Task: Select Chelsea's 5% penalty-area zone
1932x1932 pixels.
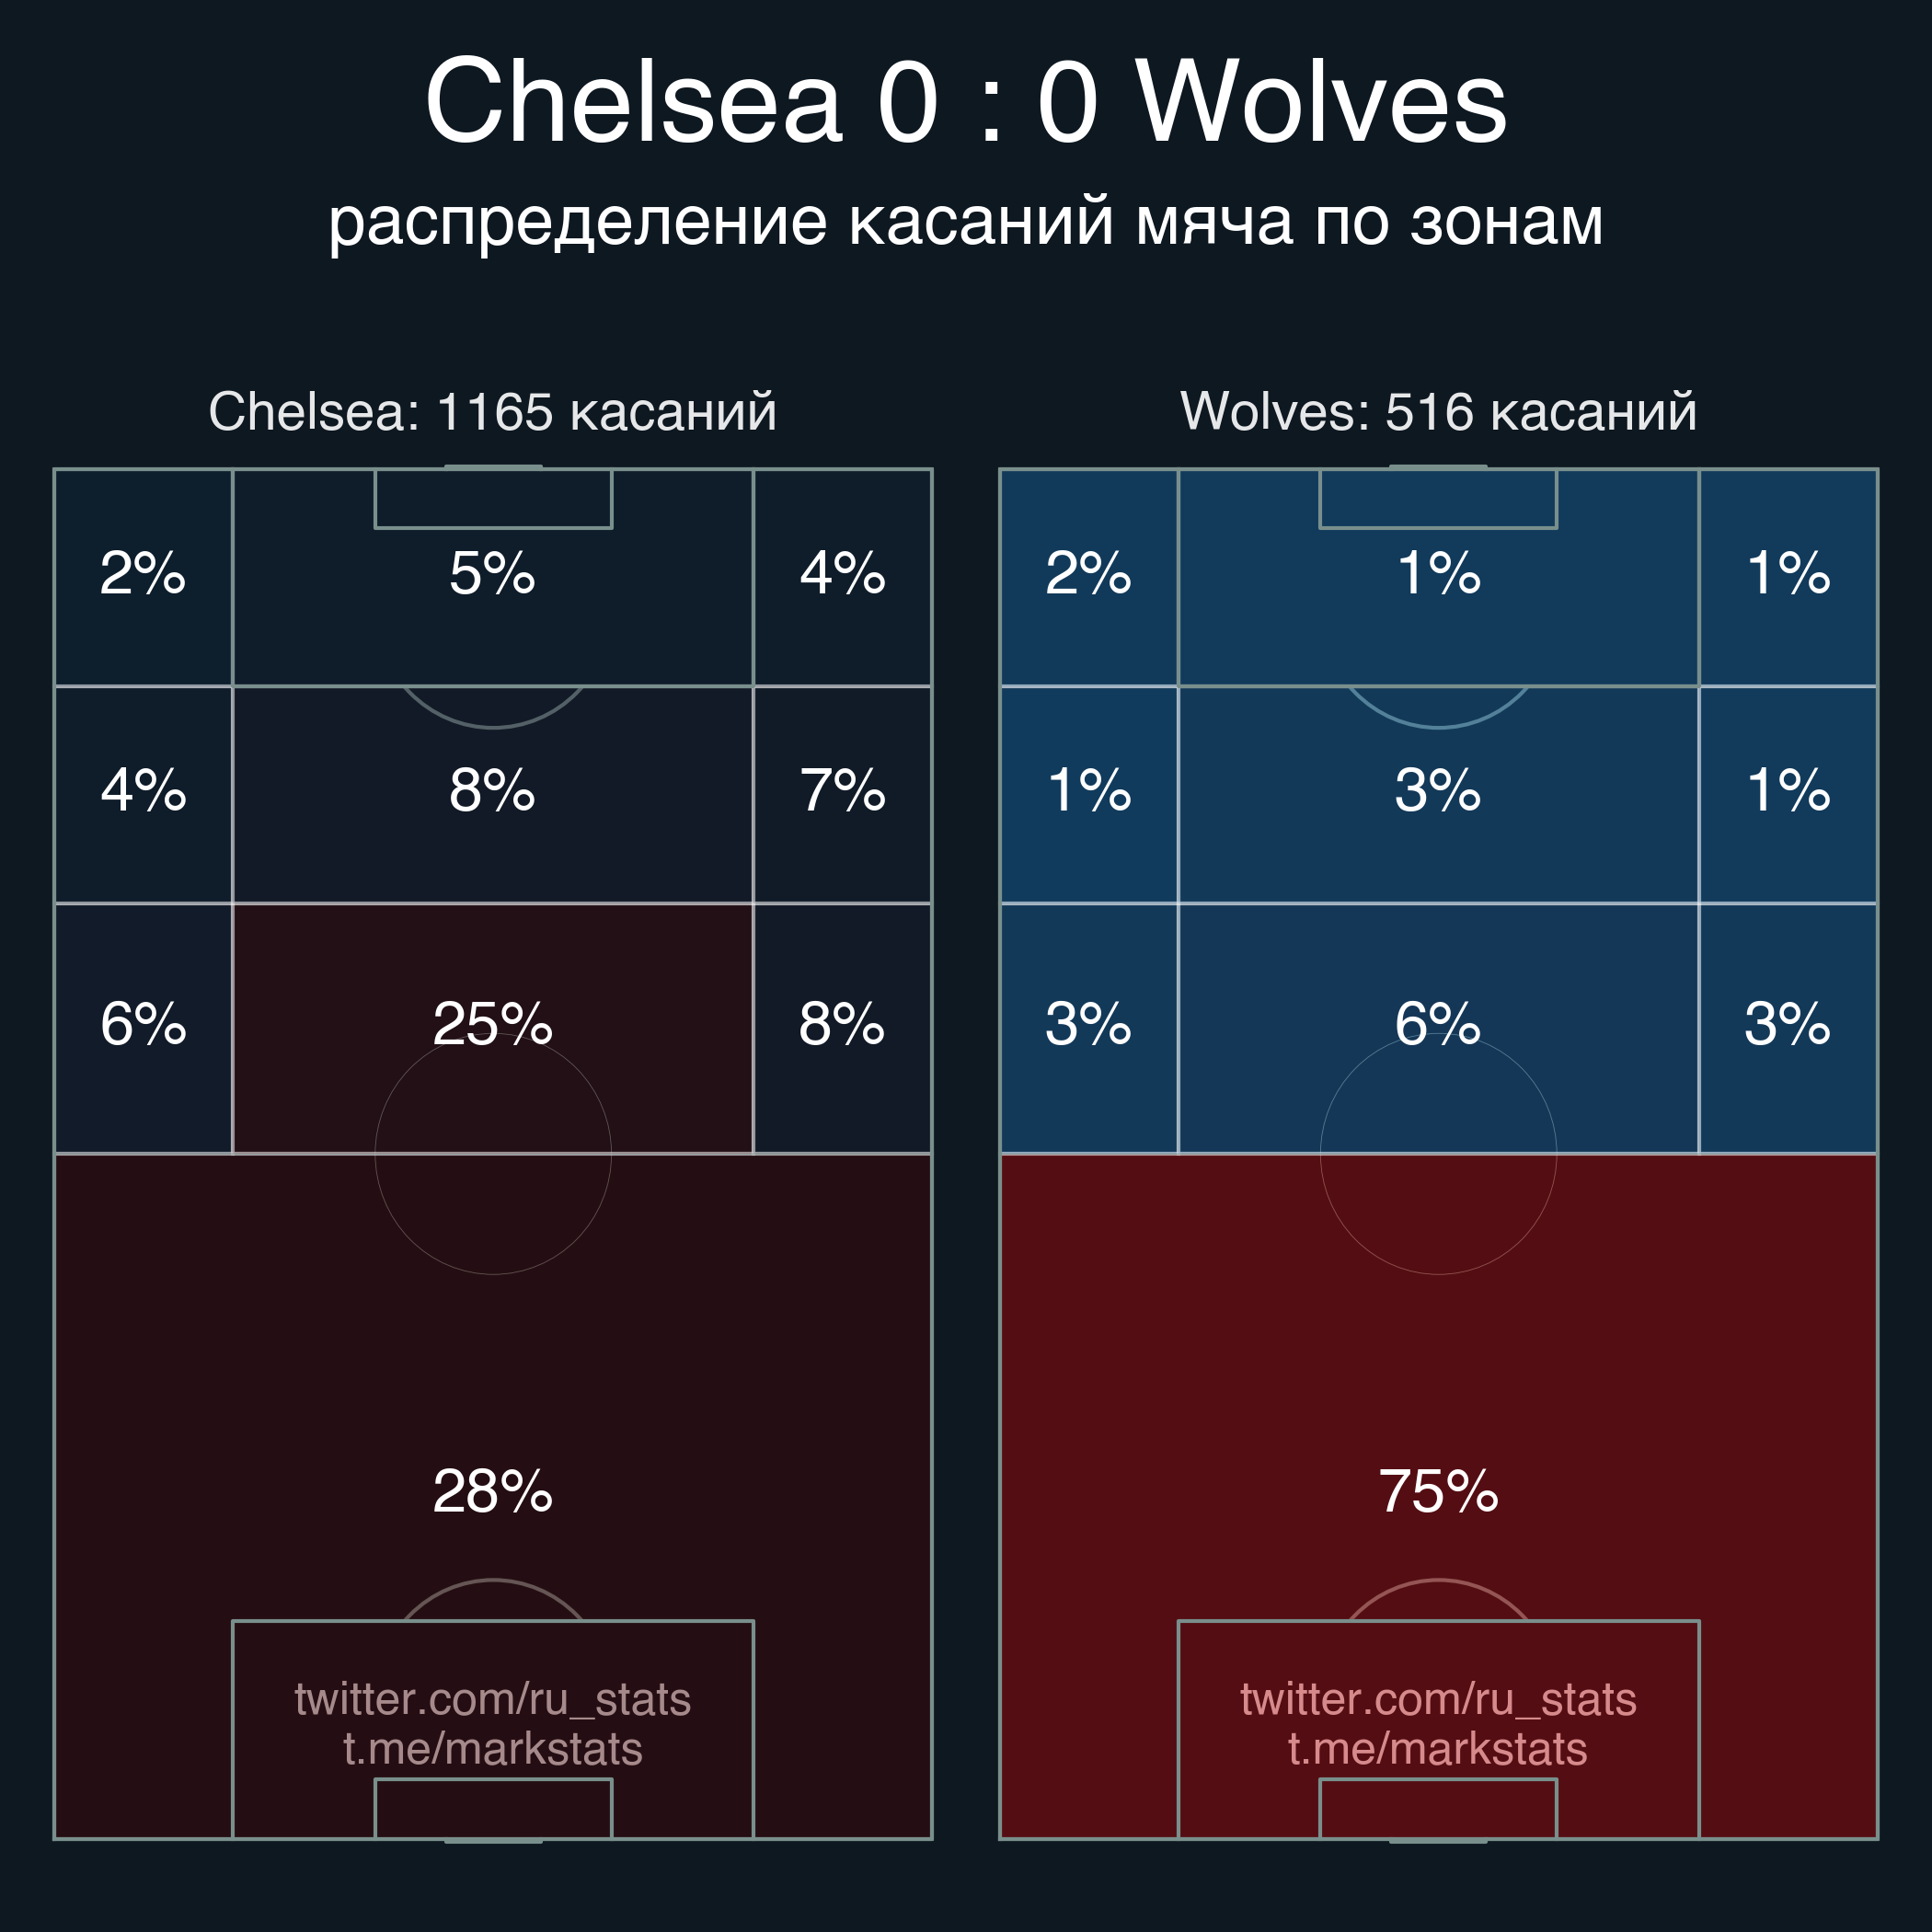Action: pos(492,575)
